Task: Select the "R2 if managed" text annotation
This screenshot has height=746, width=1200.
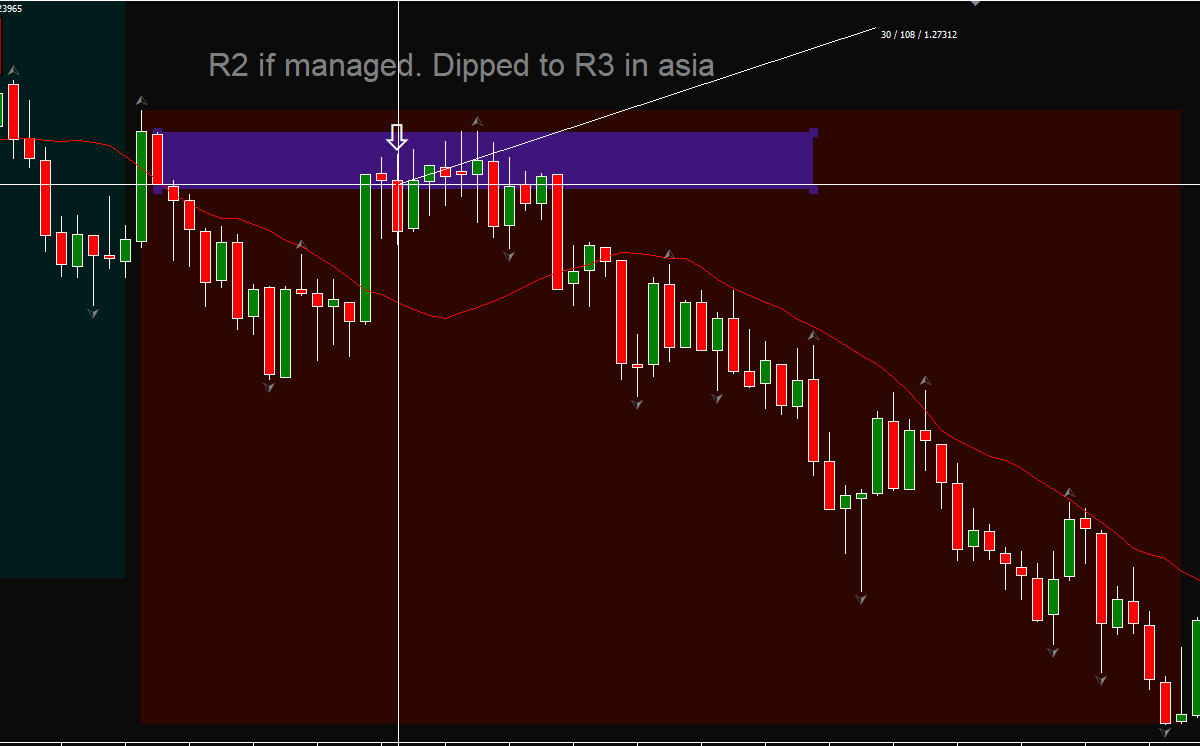Action: pos(461,66)
